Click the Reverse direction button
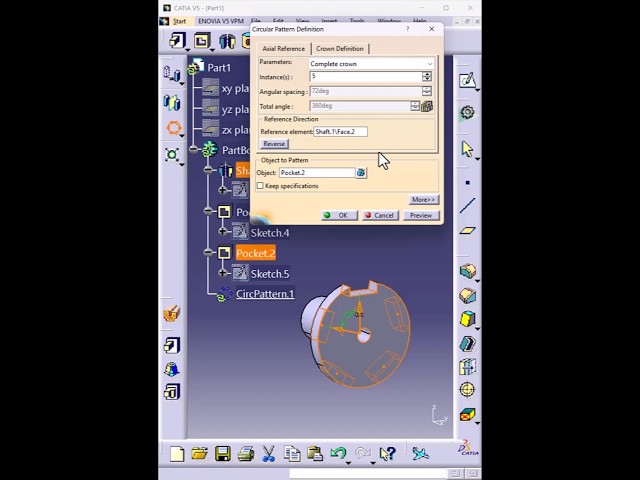The width and height of the screenshot is (640, 480). tap(274, 144)
